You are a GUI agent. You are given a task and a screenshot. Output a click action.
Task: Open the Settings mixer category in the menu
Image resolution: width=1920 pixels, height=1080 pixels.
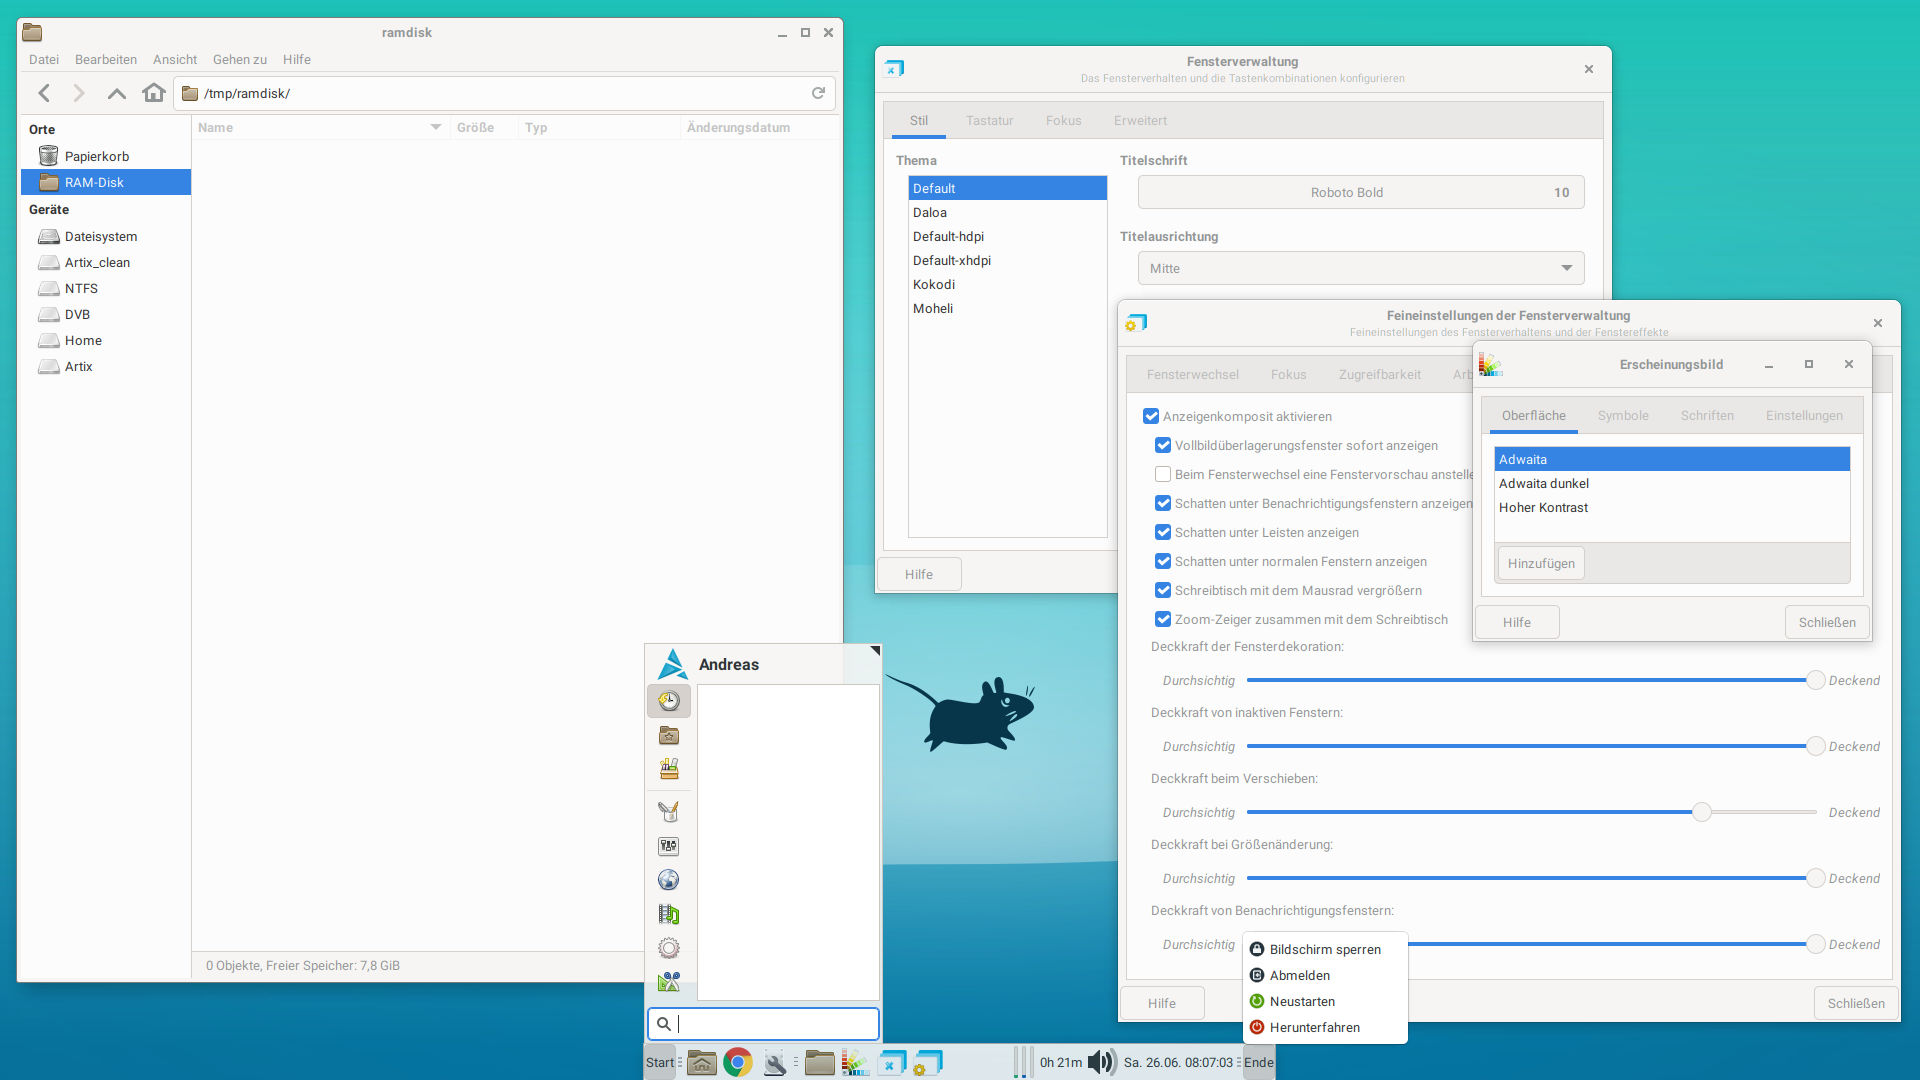coord(669,846)
